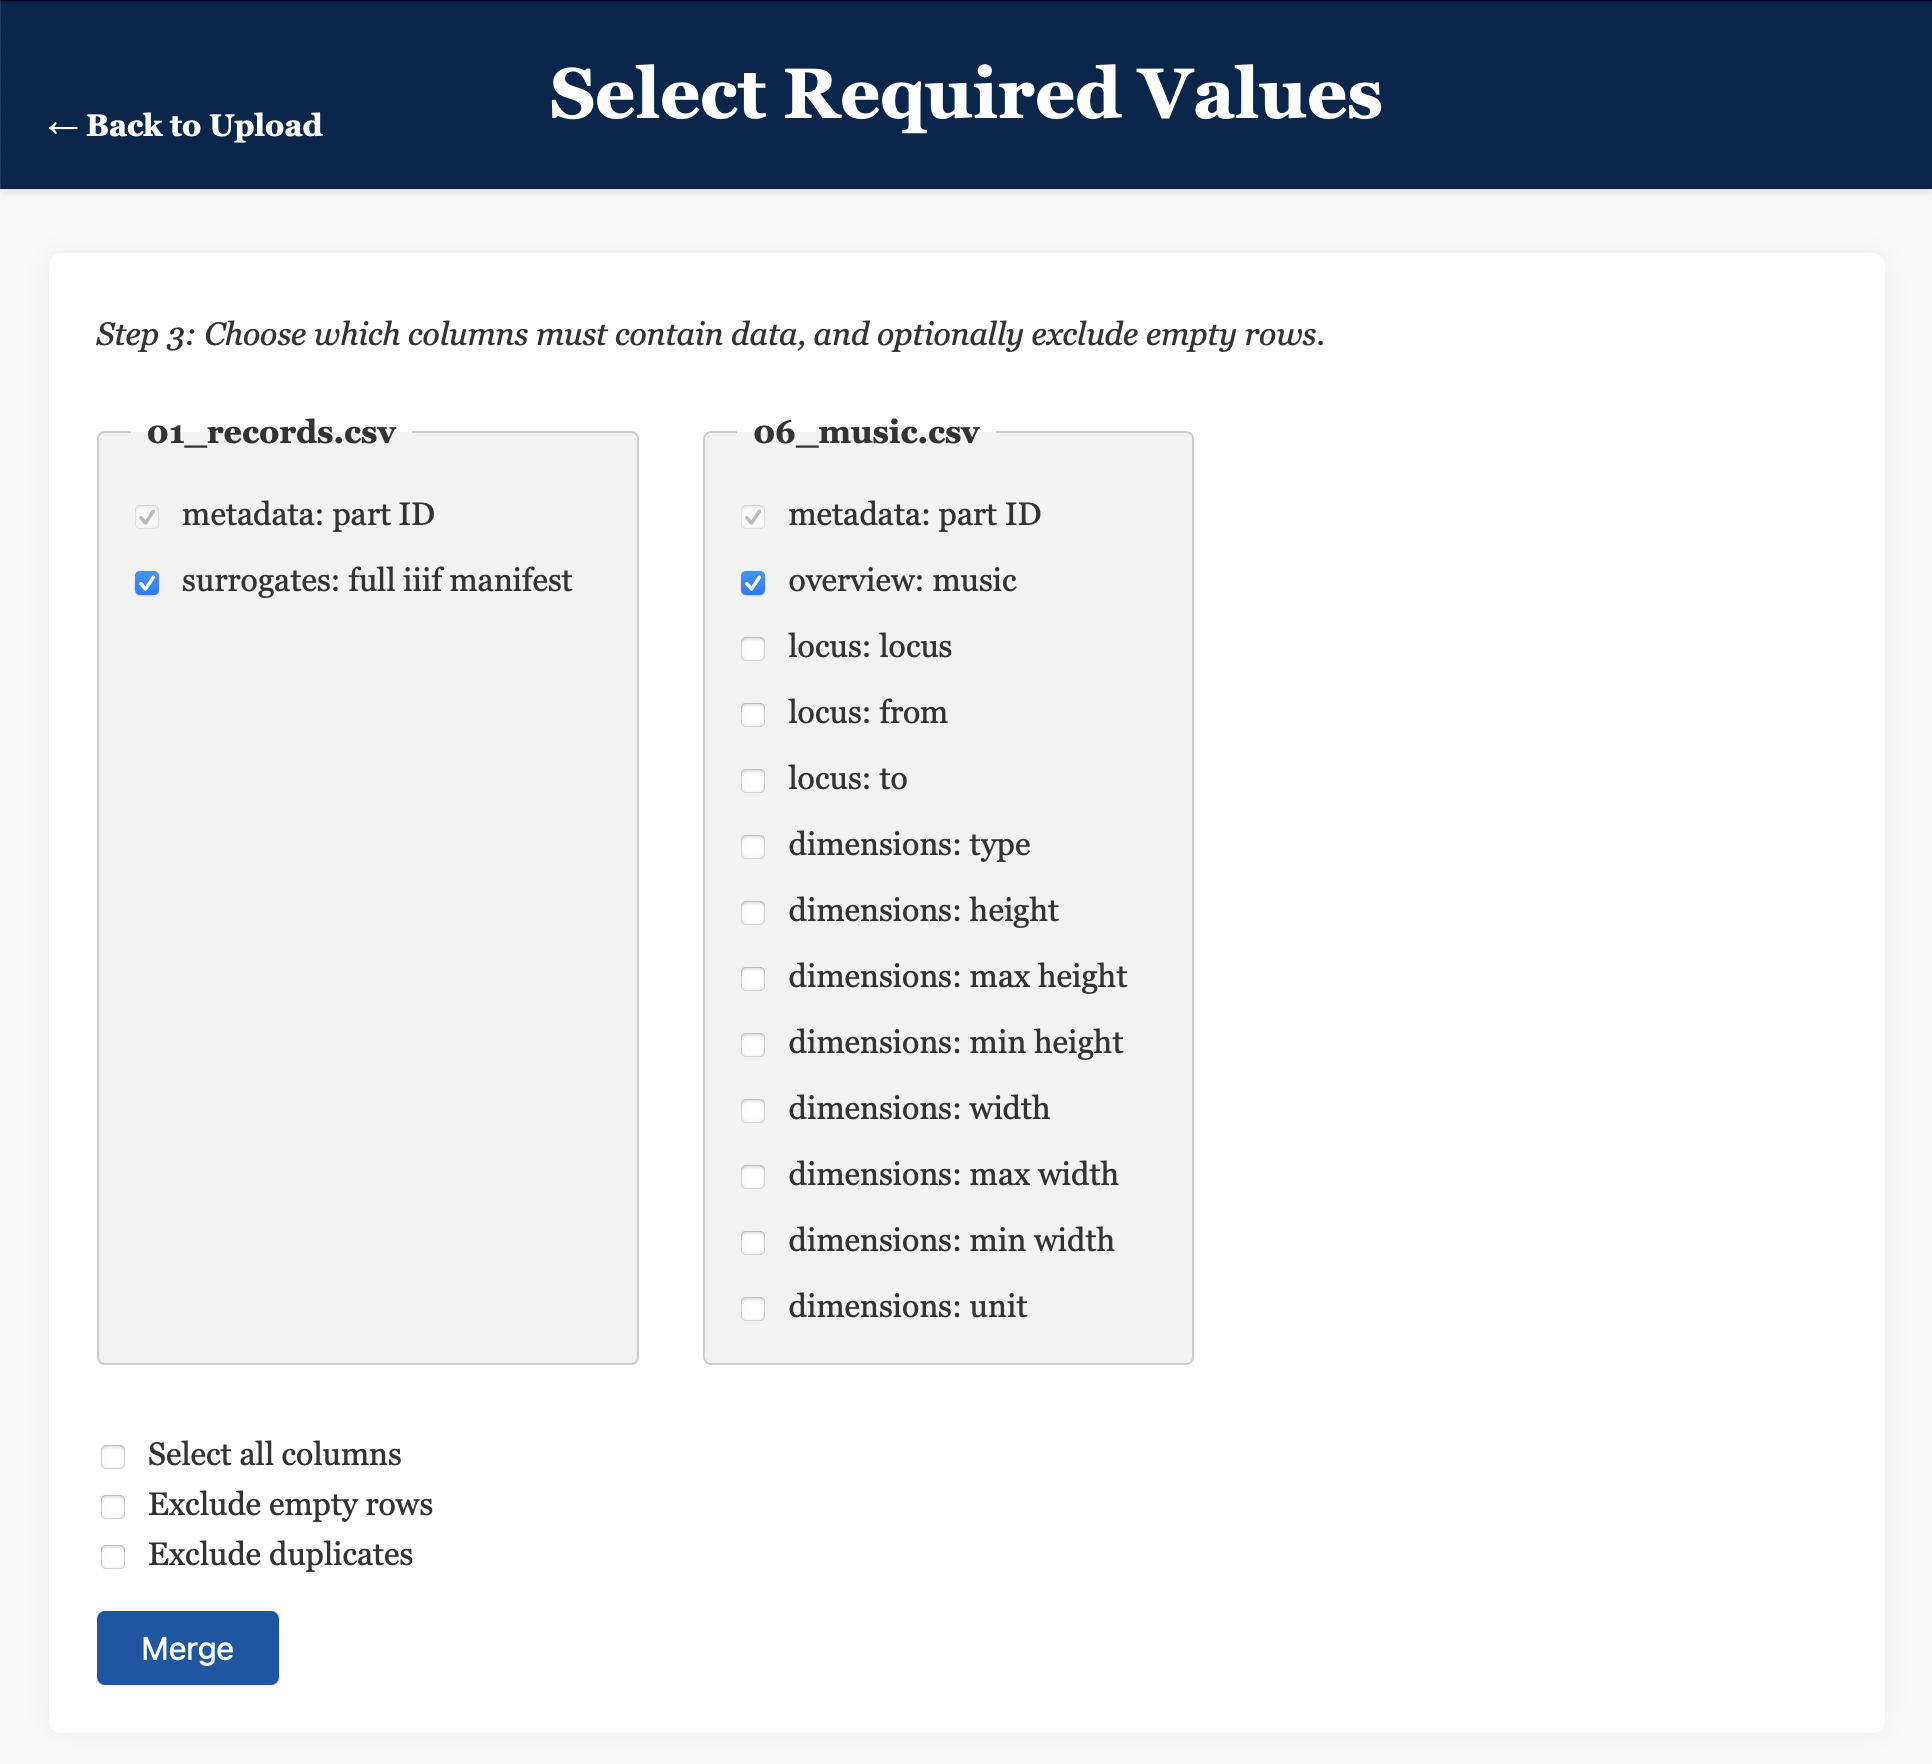1932x1764 pixels.
Task: Toggle Select all columns checkbox
Action: 113,1457
